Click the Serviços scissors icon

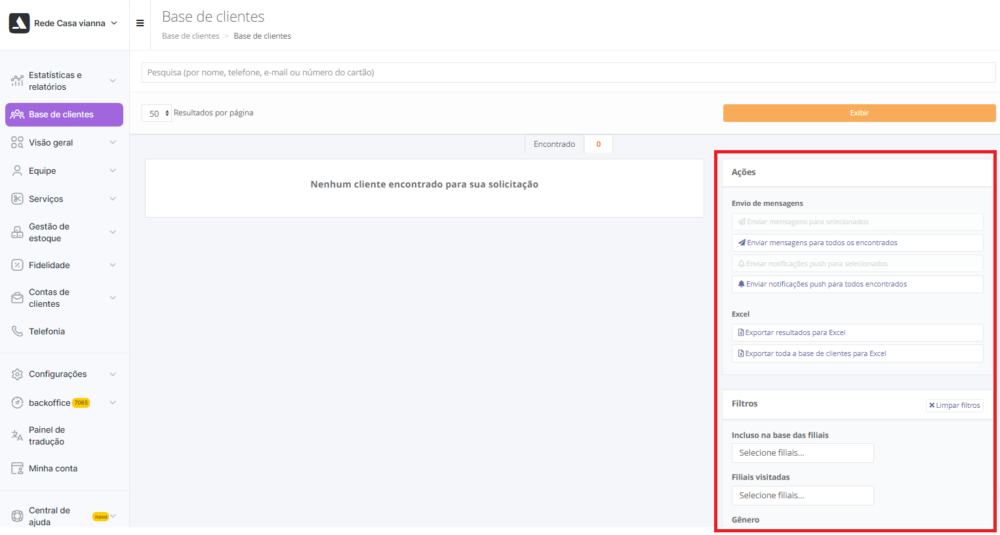coord(17,199)
